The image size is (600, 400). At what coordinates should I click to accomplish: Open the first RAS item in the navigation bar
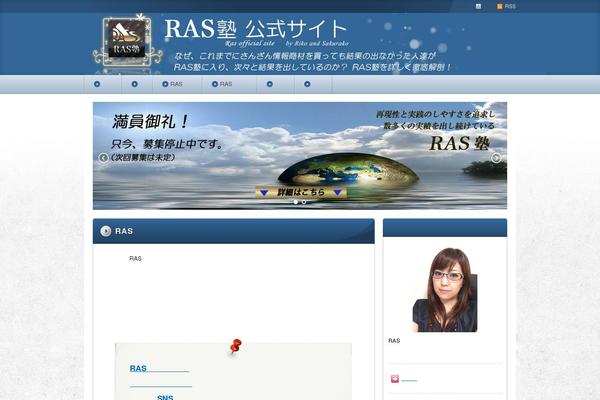point(177,84)
